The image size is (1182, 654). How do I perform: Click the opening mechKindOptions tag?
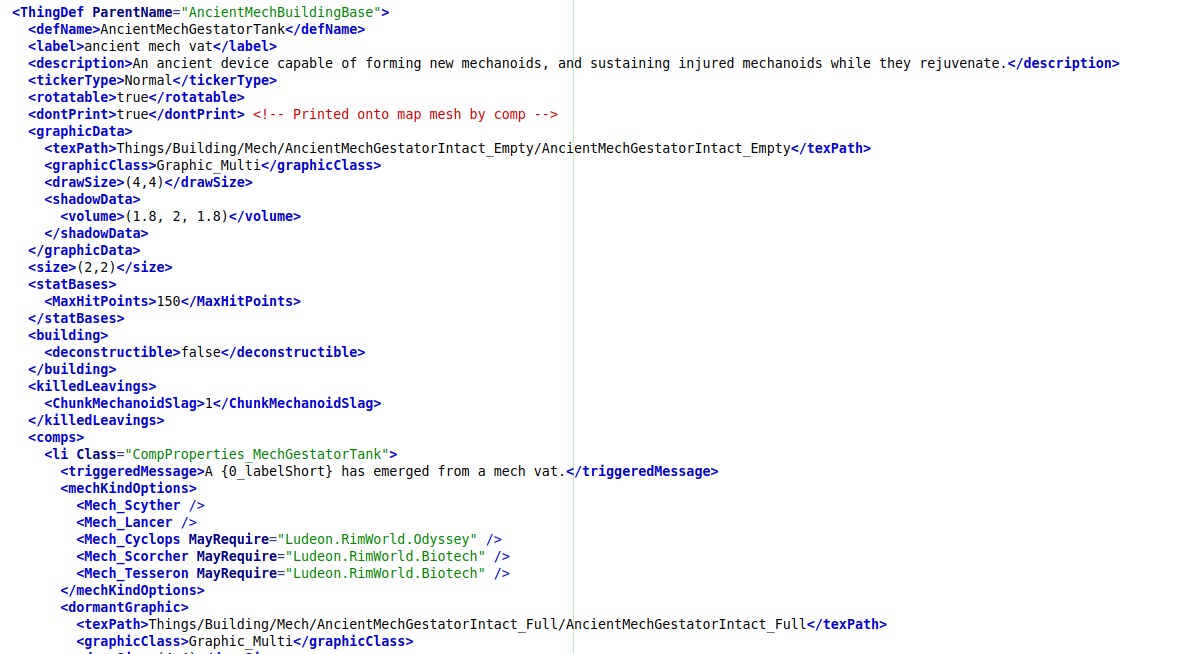pyautogui.click(x=128, y=488)
